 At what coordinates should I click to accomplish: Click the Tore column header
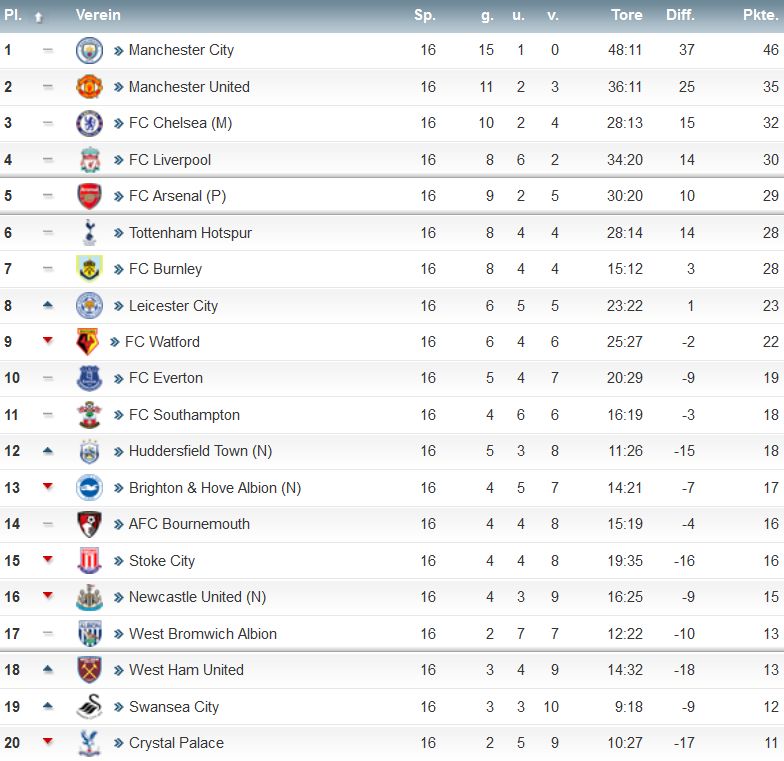[626, 15]
